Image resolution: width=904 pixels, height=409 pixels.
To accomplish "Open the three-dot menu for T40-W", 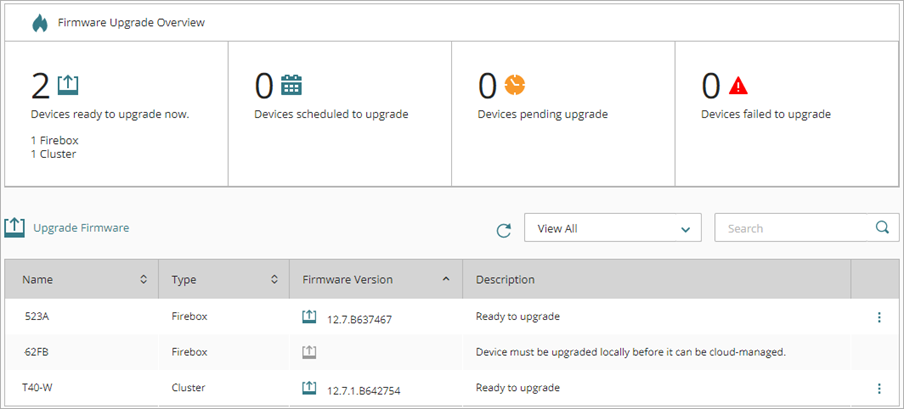I will [879, 388].
